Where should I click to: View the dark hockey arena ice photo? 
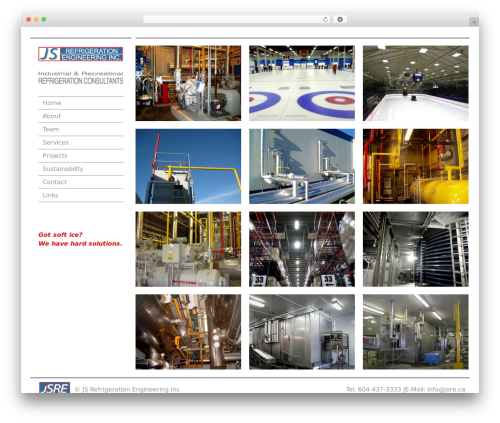coord(416,83)
